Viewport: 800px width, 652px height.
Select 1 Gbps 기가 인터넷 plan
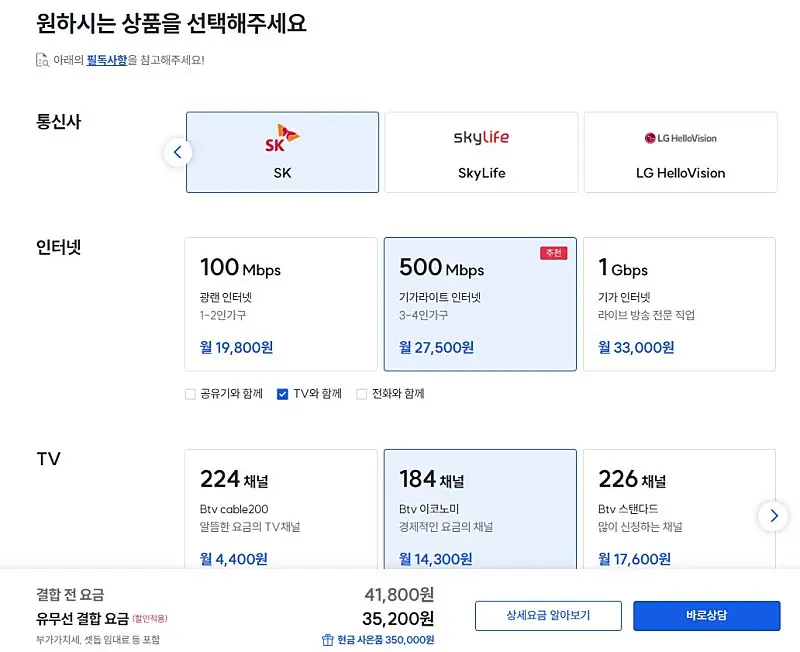[x=679, y=304]
